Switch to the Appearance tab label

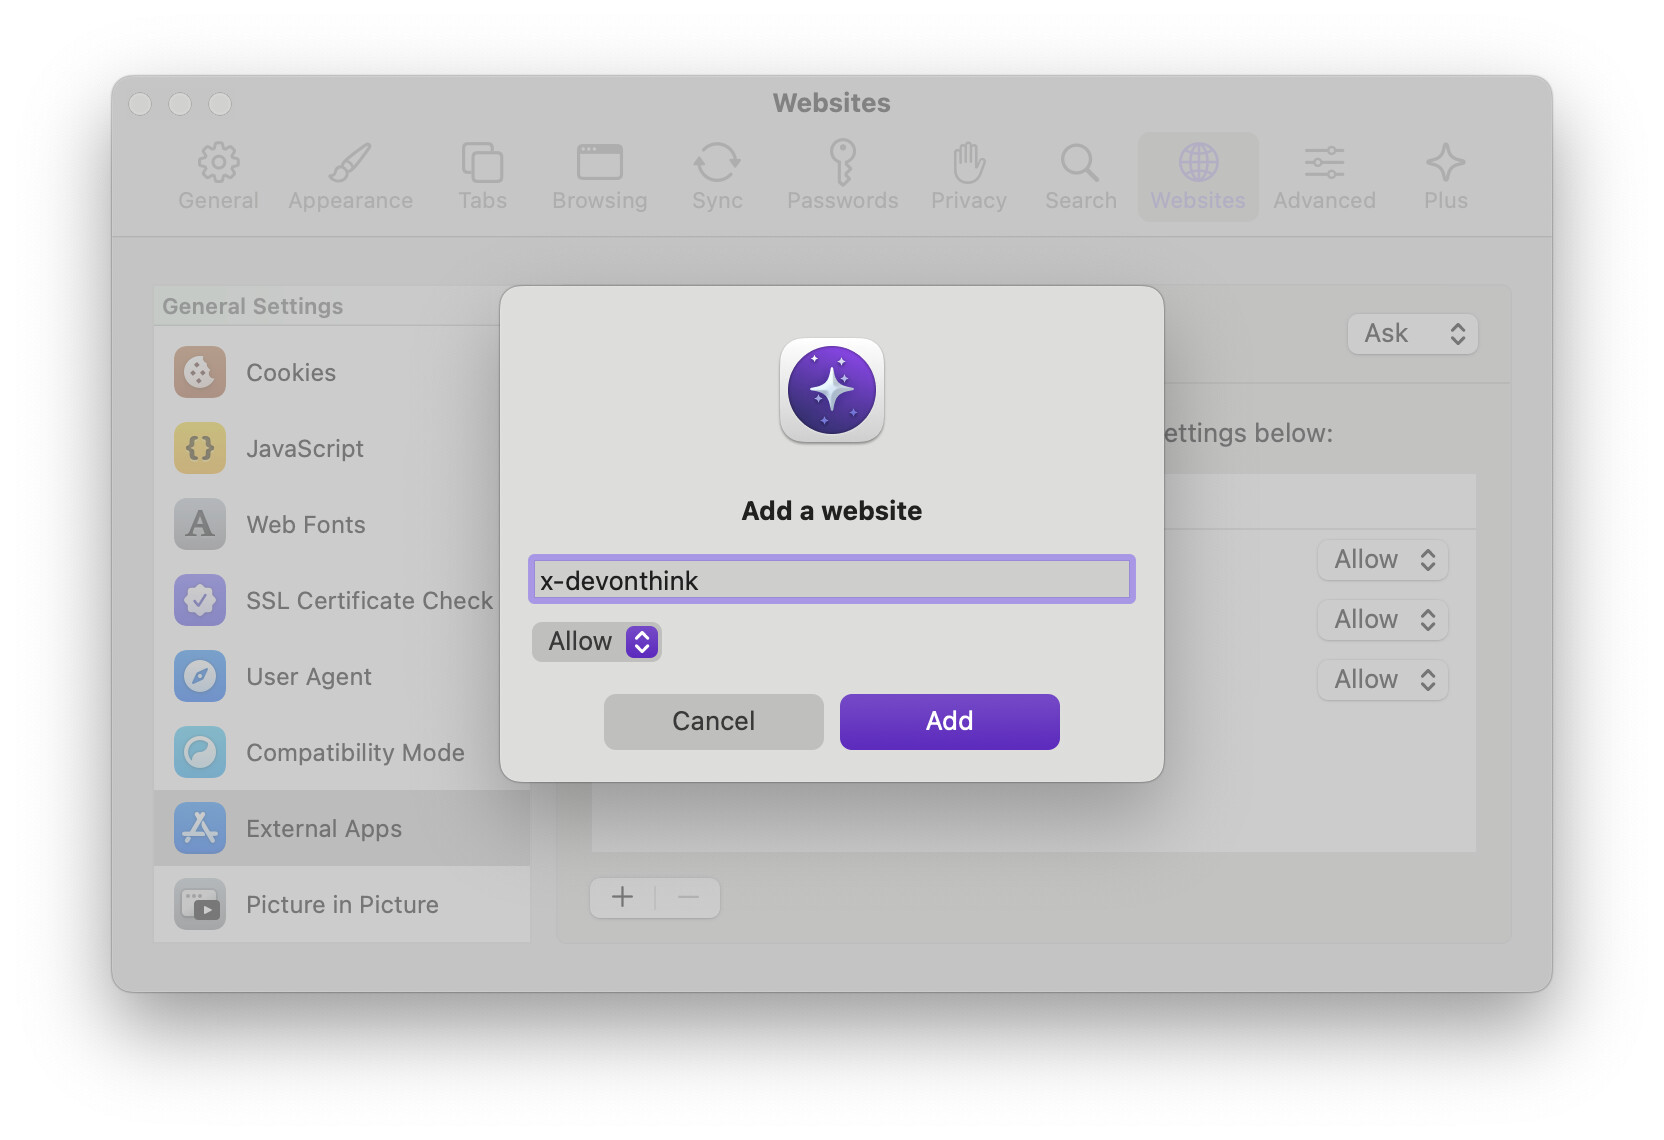click(350, 201)
